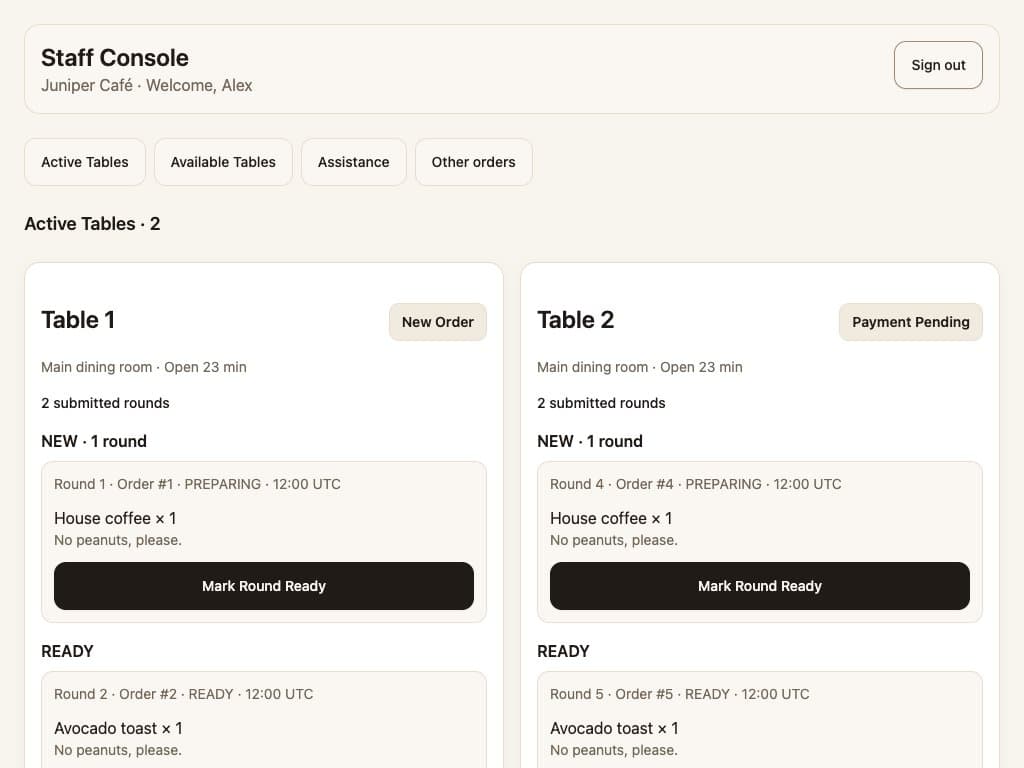Select the Table 1 title

click(x=78, y=320)
